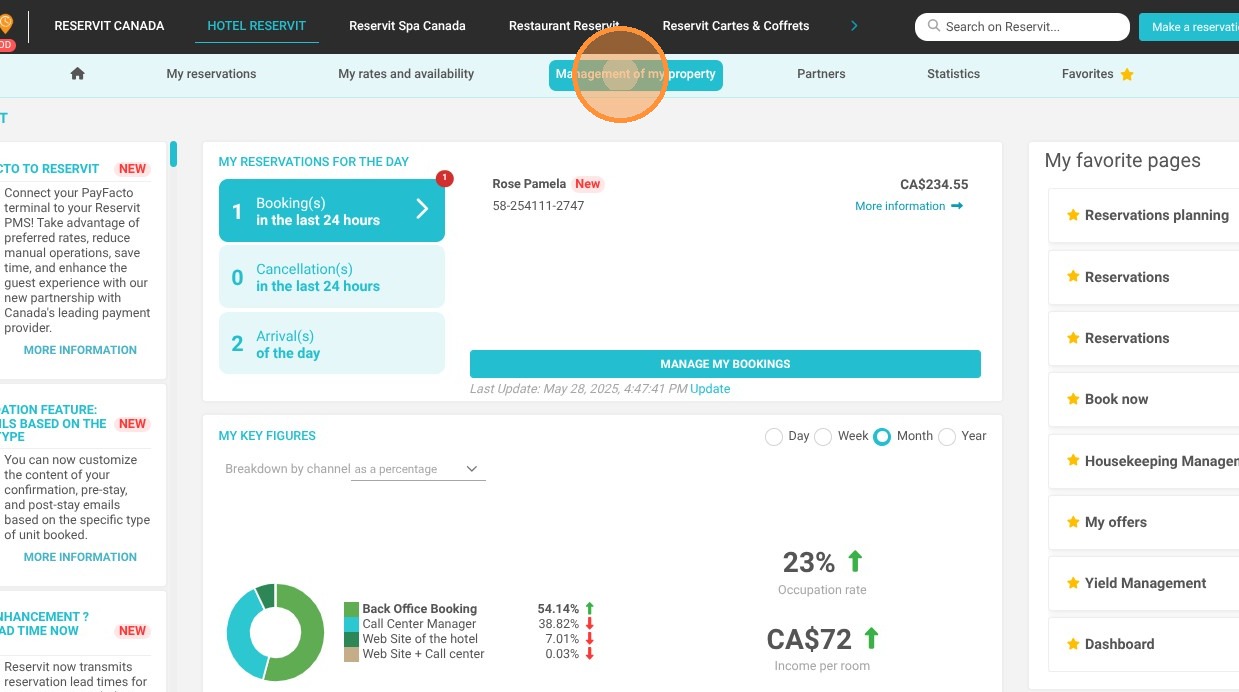Image resolution: width=1239 pixels, height=692 pixels.
Task: Click the green arrow next to 54.14%
Action: (590, 609)
